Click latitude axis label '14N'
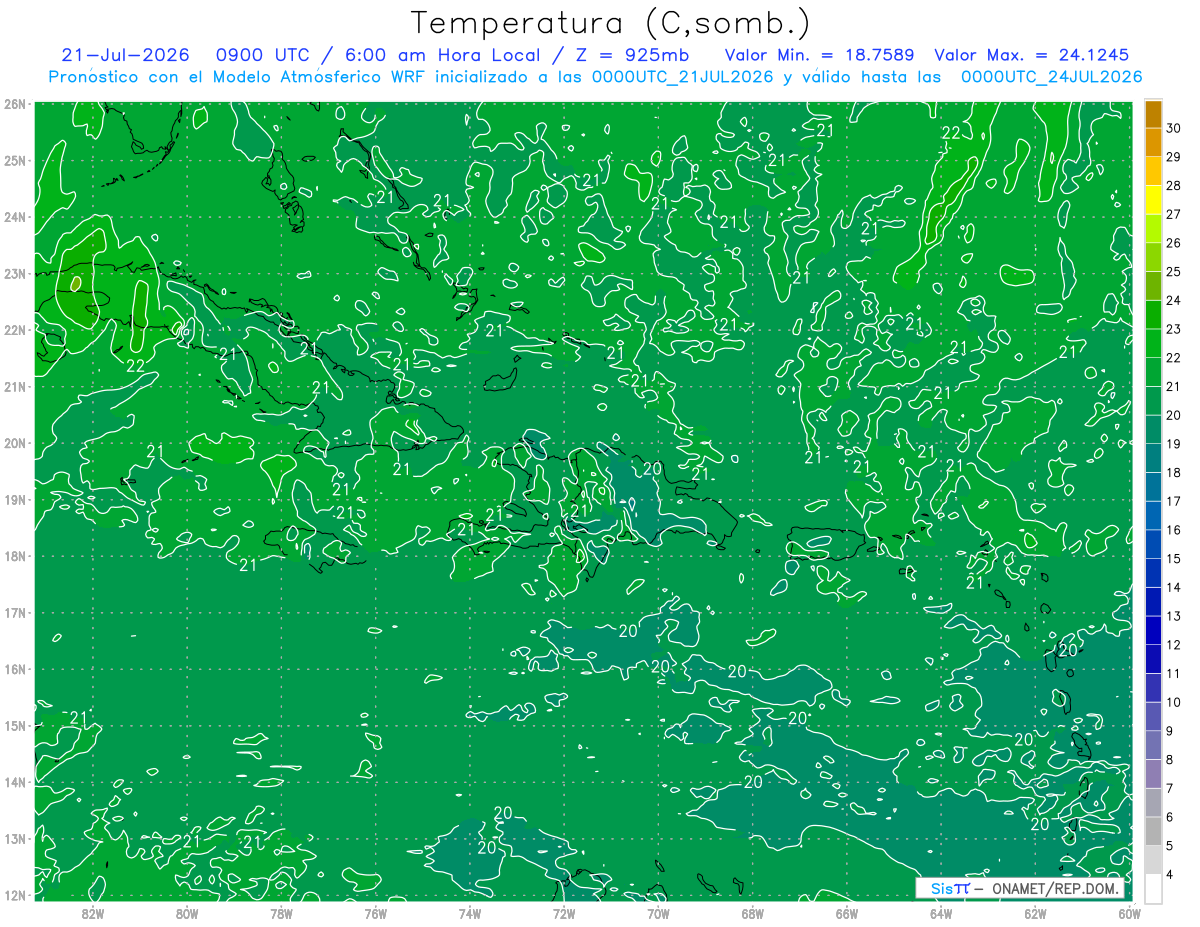Image resolution: width=1200 pixels, height=927 pixels. 14,782
